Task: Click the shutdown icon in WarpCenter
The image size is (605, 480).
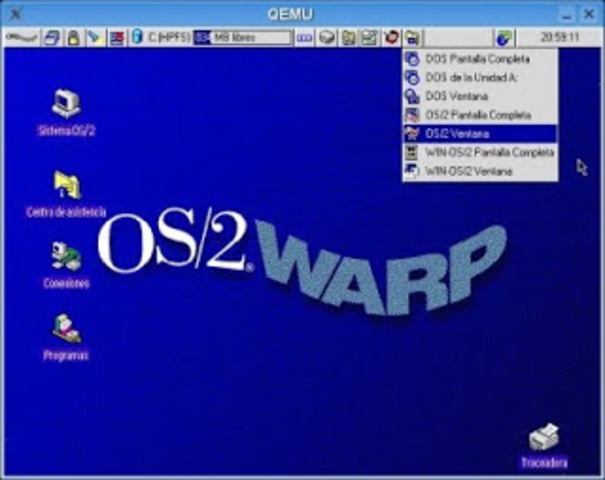Action: pyautogui.click(x=117, y=38)
